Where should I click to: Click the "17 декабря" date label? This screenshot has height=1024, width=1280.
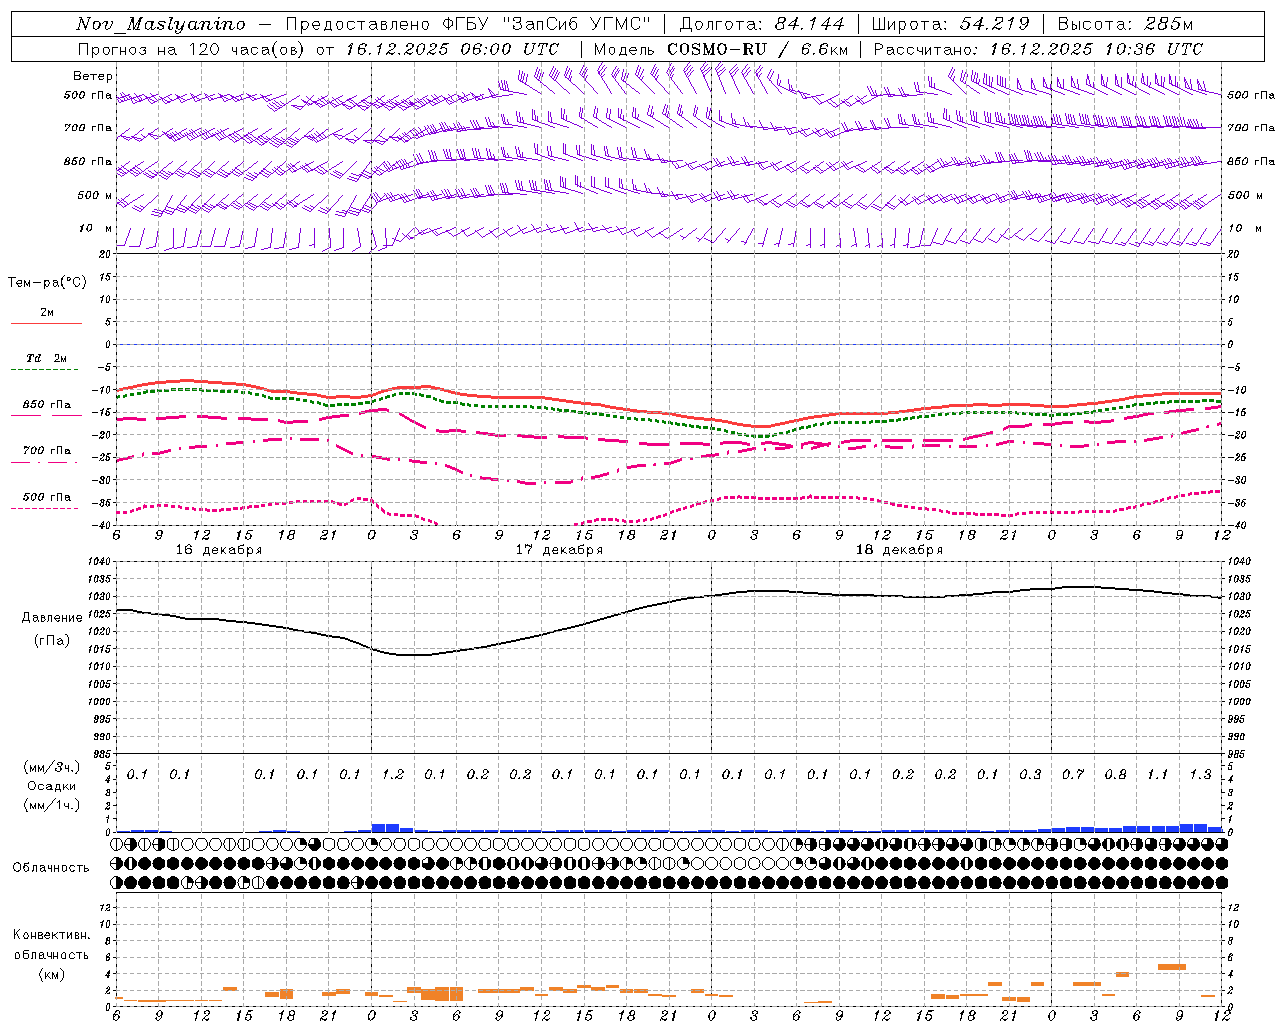coord(559,550)
